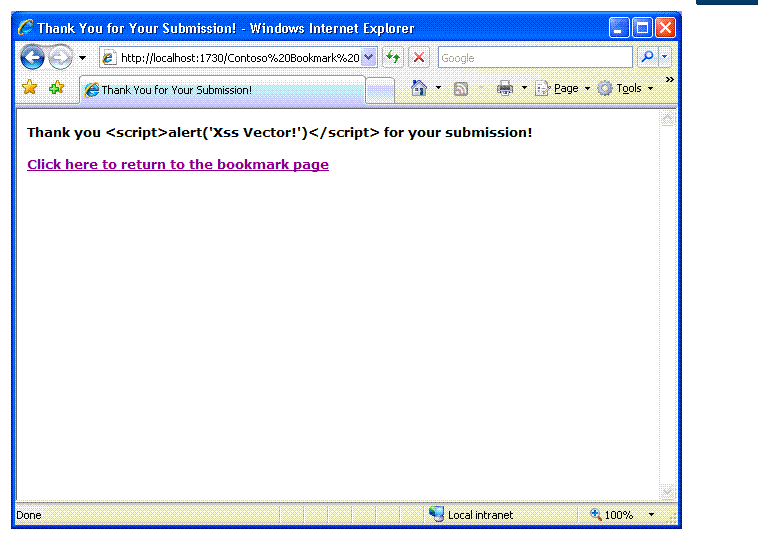The image size is (758, 541).
Task: Click the page icon in address bar
Action: (109, 58)
